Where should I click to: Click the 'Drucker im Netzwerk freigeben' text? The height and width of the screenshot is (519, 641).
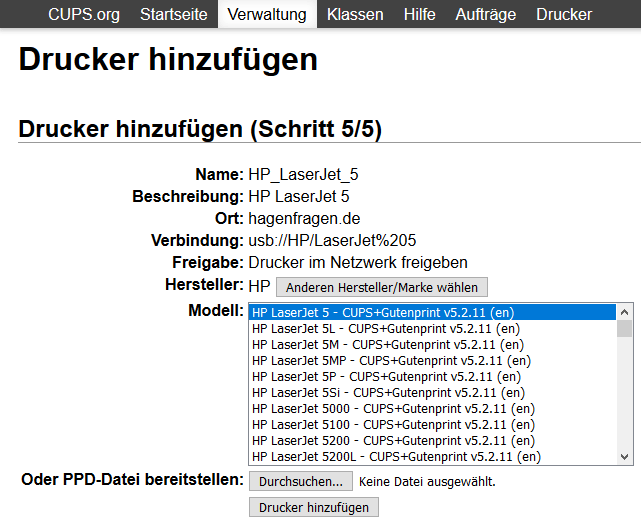(x=358, y=262)
